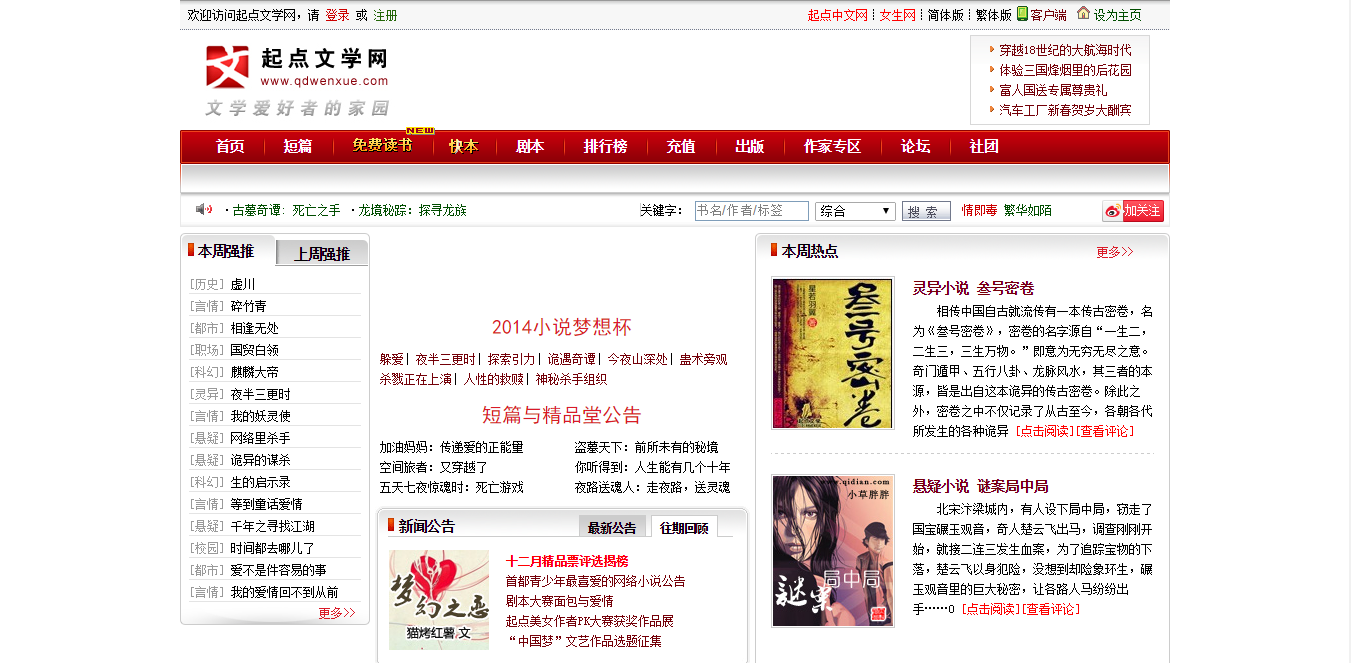Open 虚川 in the weekly list
The width and height of the screenshot is (1351, 663).
pos(243,284)
